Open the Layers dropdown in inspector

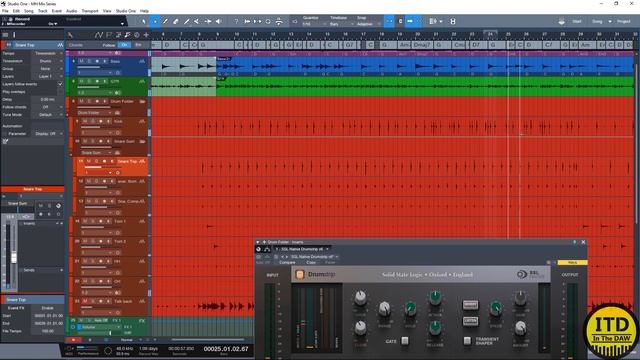pyautogui.click(x=47, y=76)
